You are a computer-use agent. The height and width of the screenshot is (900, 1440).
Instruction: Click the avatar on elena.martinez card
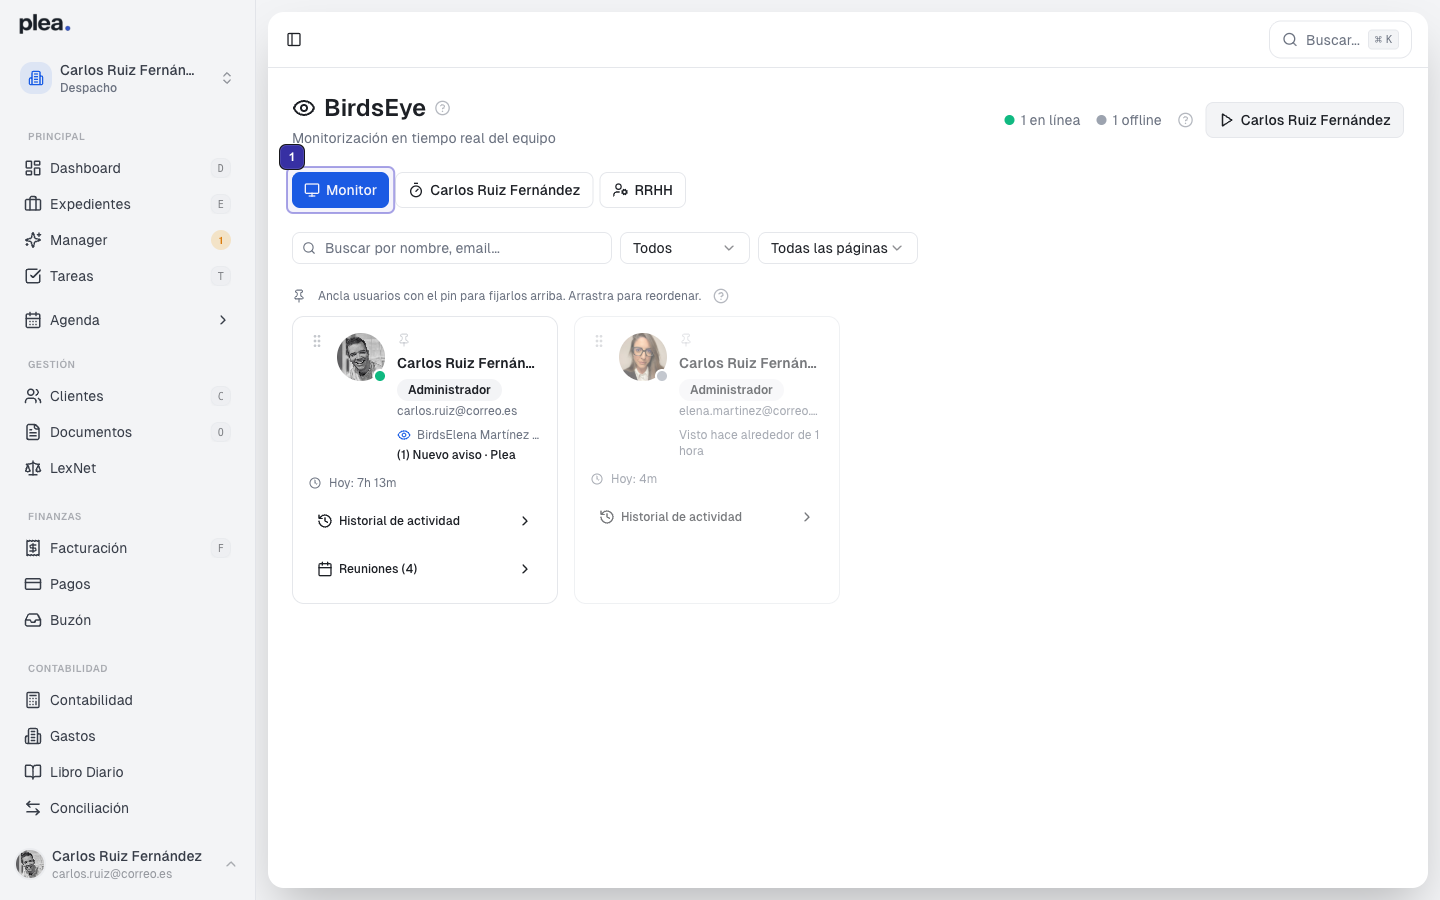click(x=643, y=357)
